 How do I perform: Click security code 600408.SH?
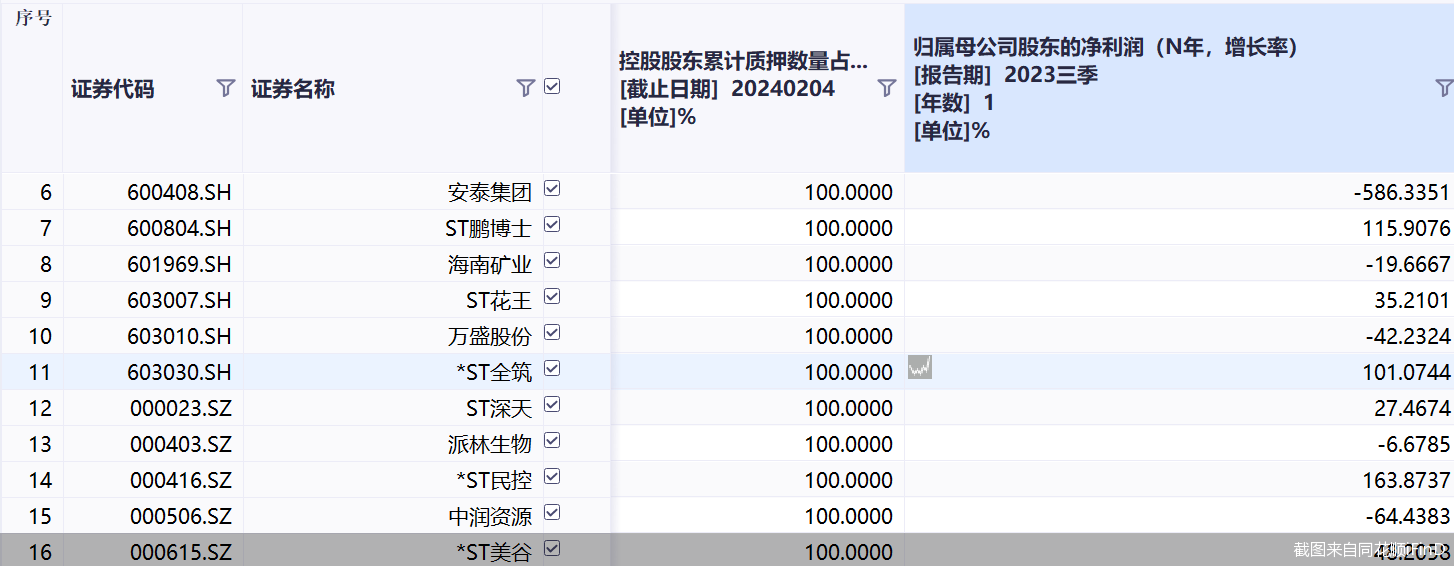[x=179, y=192]
